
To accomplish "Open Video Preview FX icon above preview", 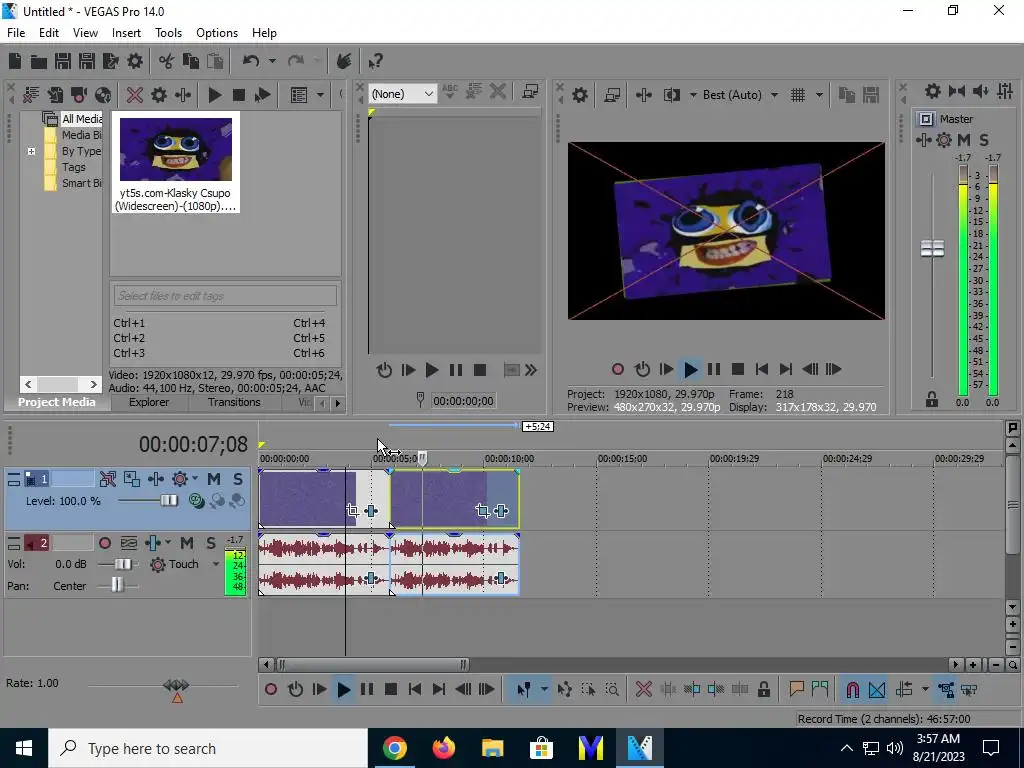I will (x=644, y=95).
